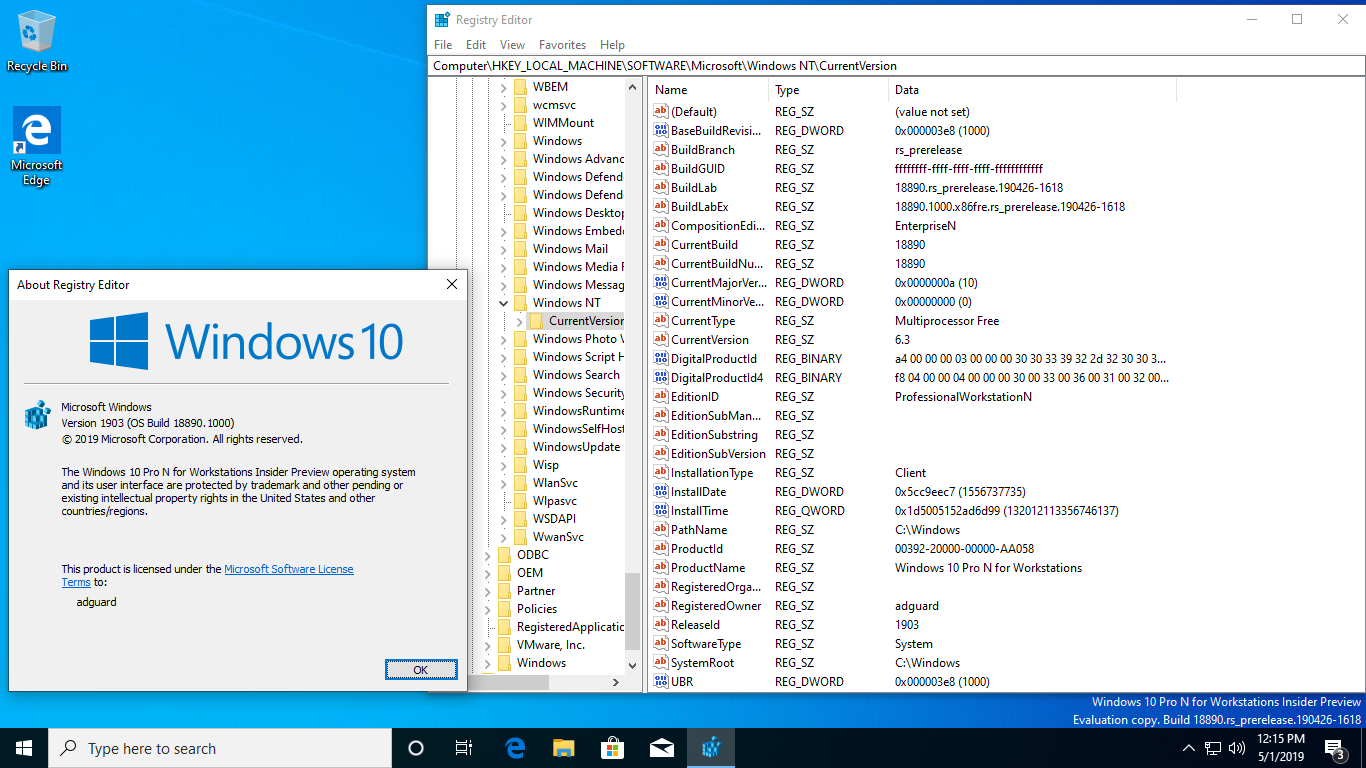Open the Edit menu
This screenshot has width=1366, height=768.
476,45
